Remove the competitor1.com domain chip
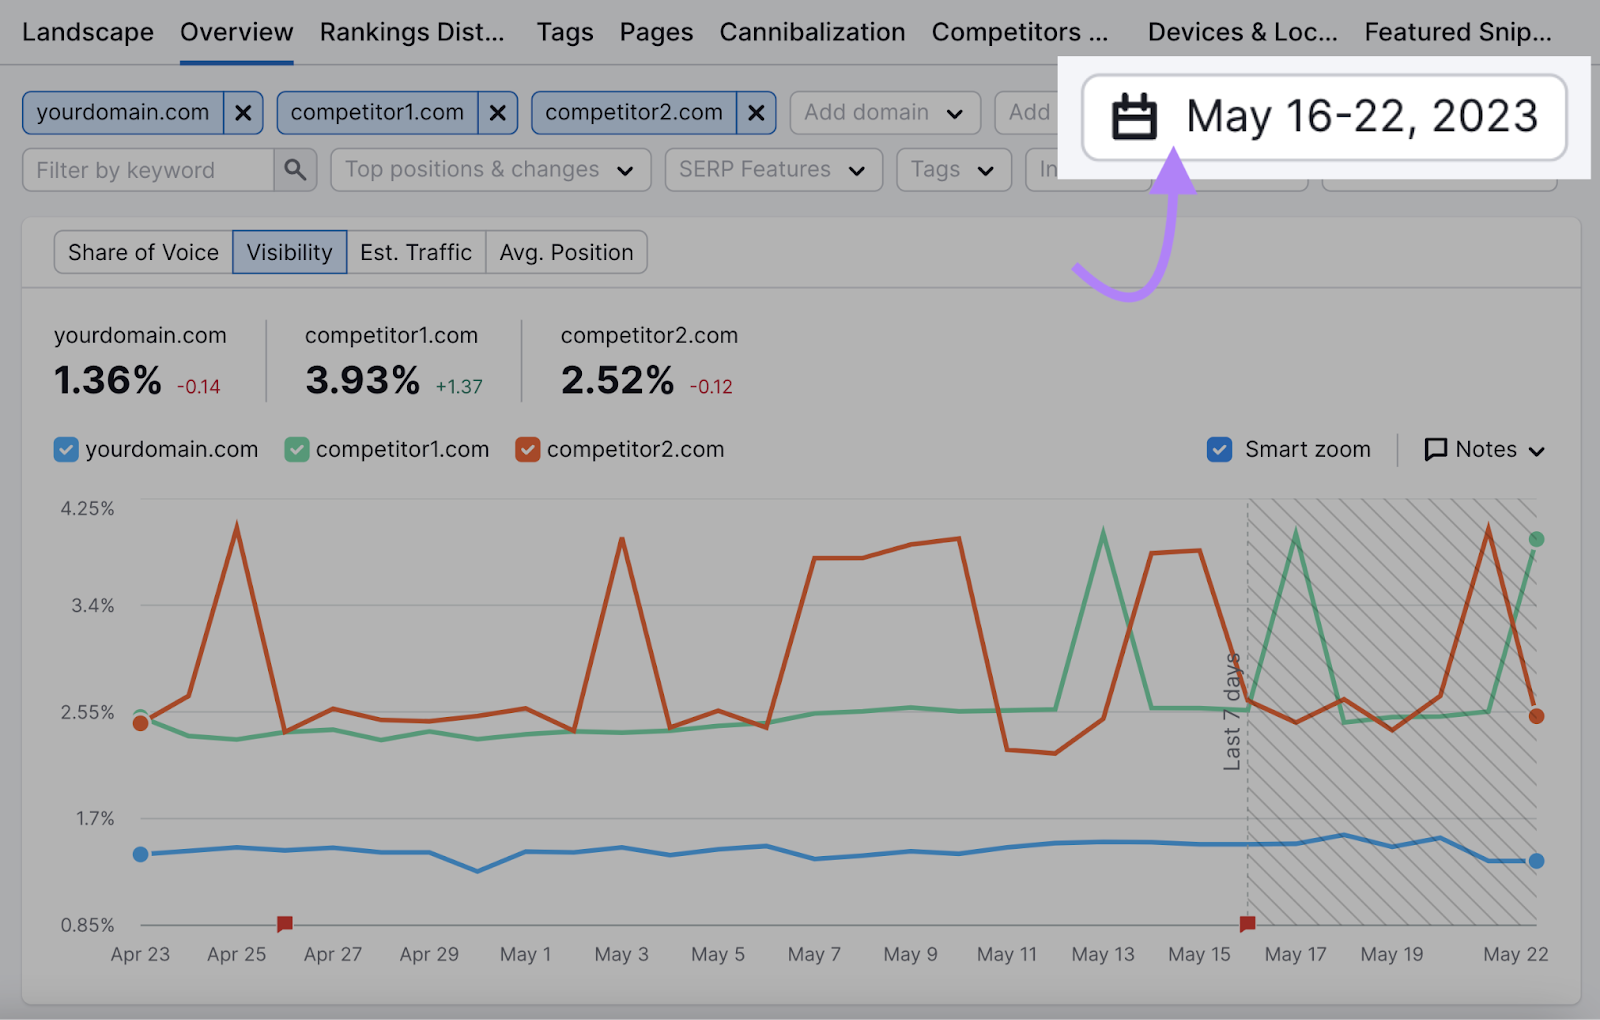The height and width of the screenshot is (1020, 1600). pos(497,112)
